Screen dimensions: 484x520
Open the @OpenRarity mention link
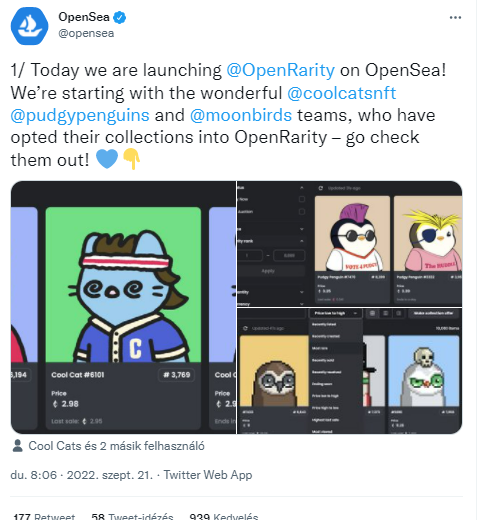coord(281,70)
